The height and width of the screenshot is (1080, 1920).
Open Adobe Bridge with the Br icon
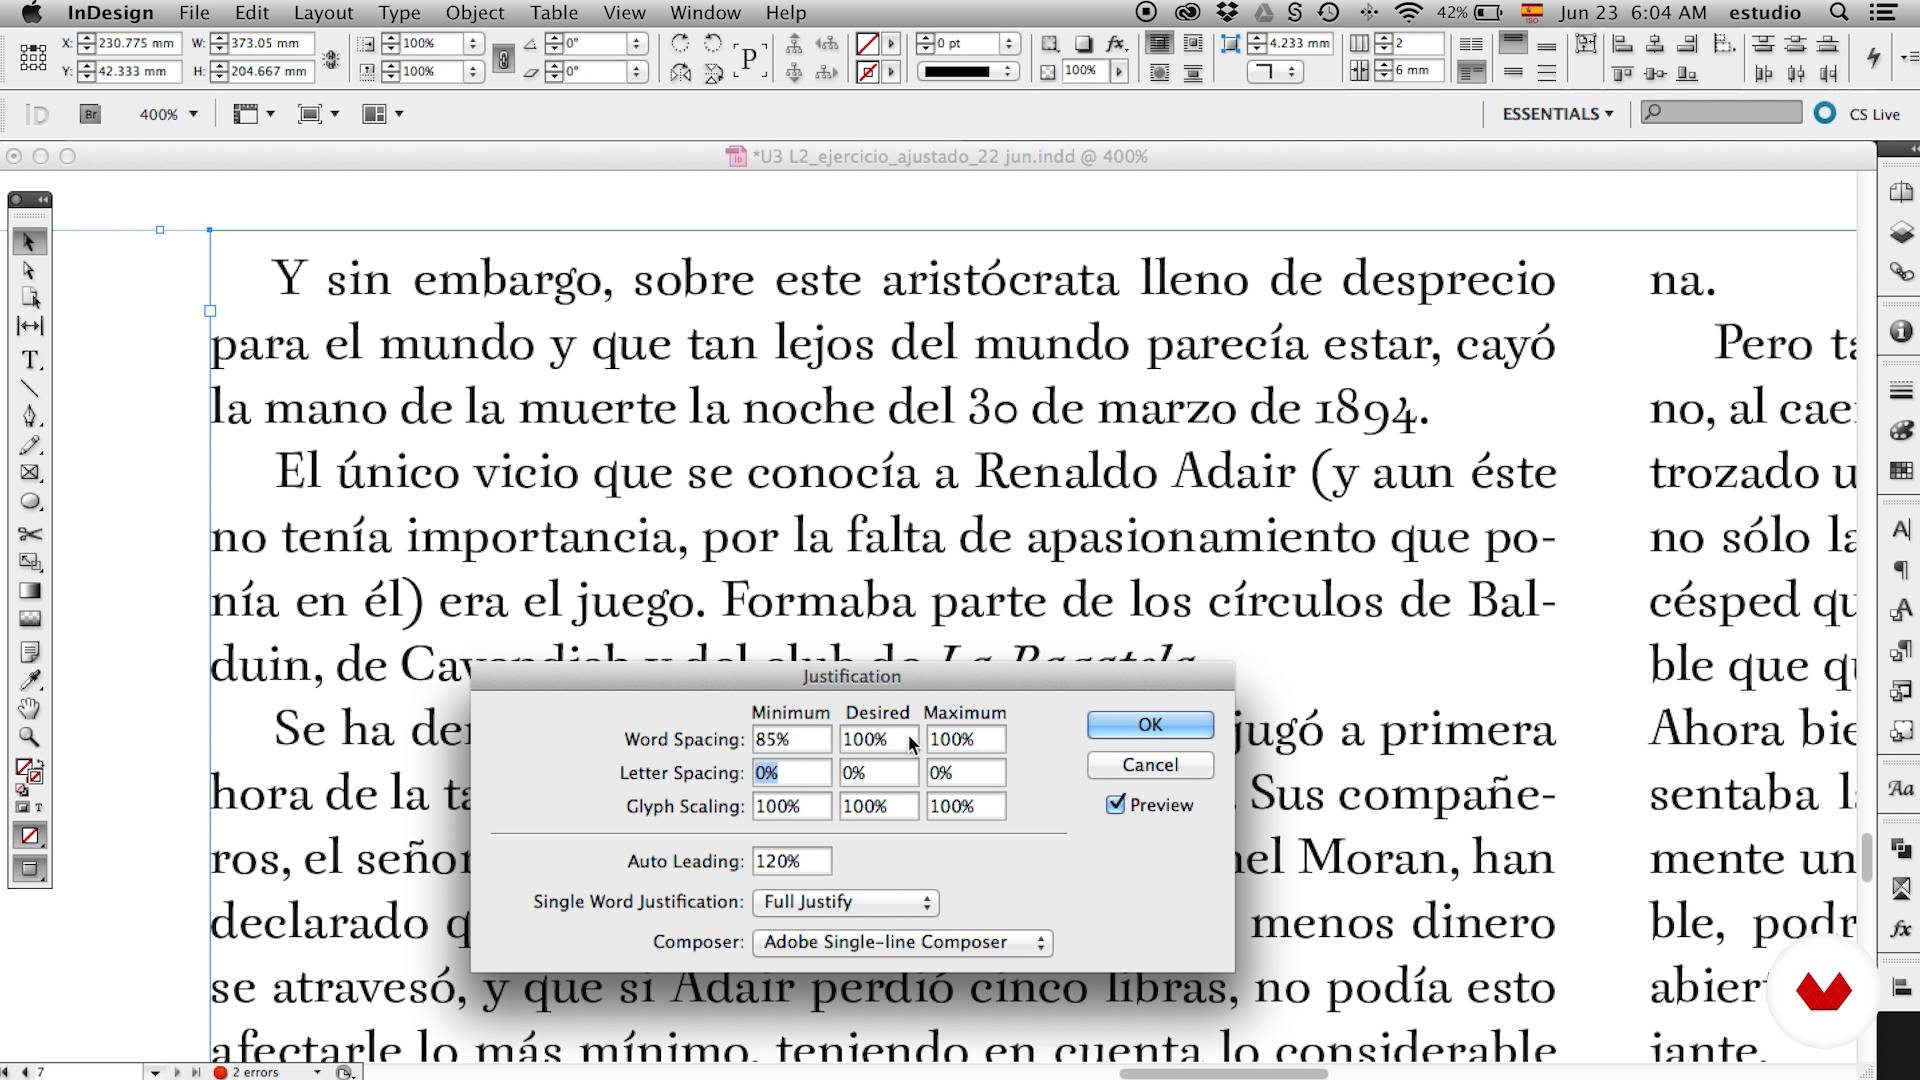(90, 114)
